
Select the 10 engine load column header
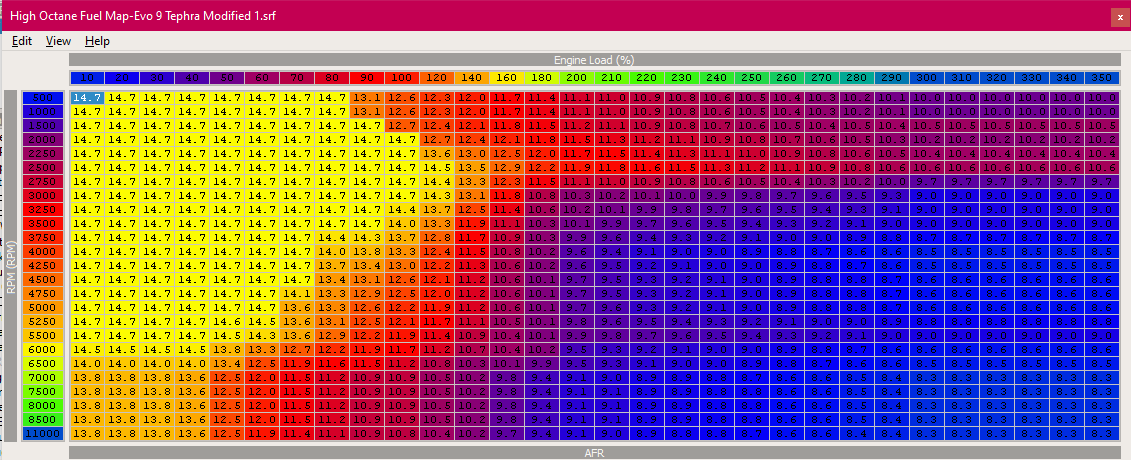(87, 77)
